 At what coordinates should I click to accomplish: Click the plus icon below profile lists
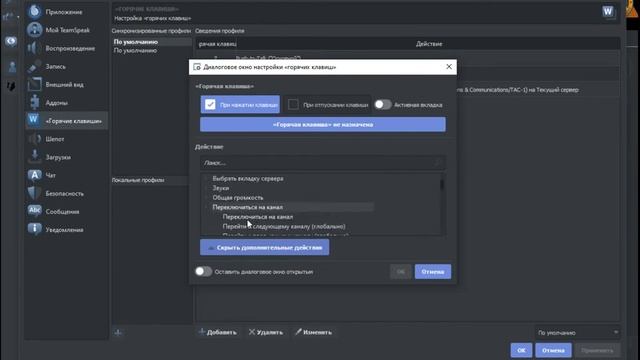pos(118,333)
